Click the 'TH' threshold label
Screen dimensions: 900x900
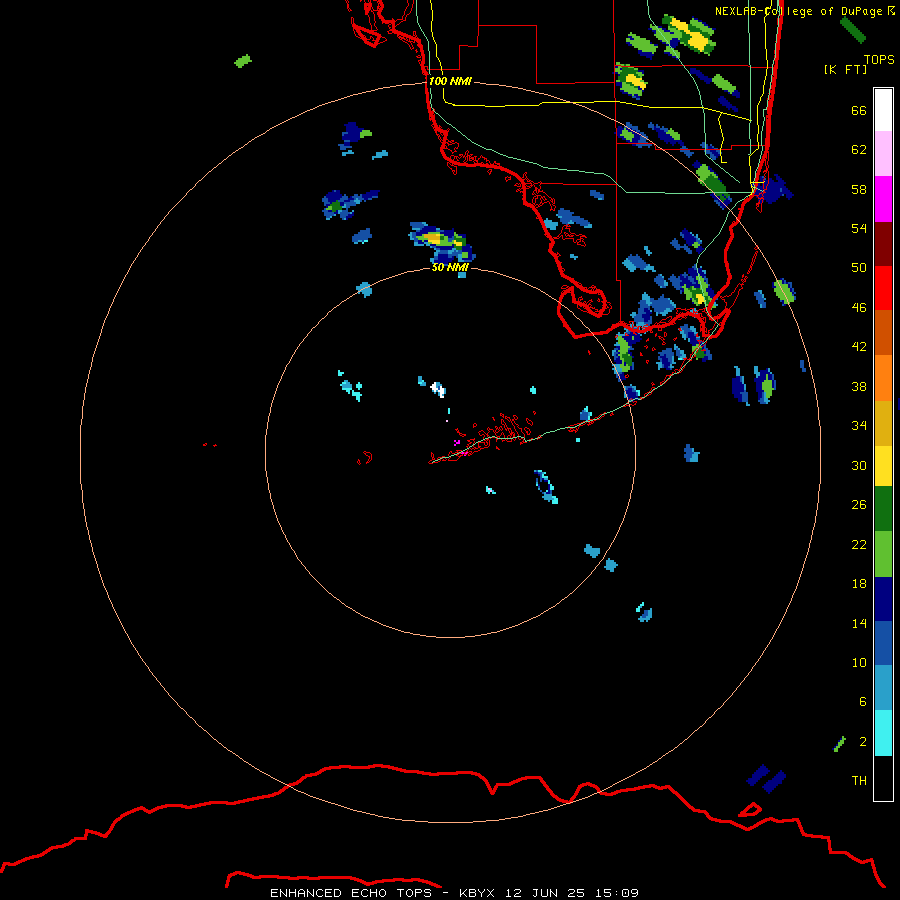[859, 781]
